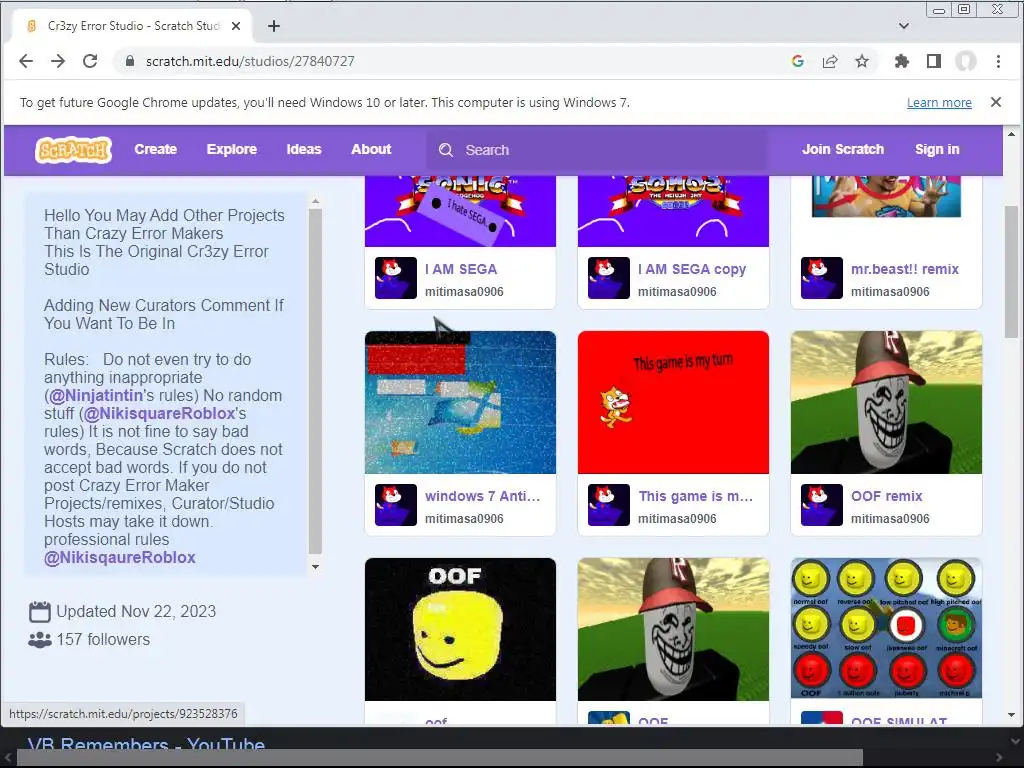Click the Scratch Search field

(597, 150)
